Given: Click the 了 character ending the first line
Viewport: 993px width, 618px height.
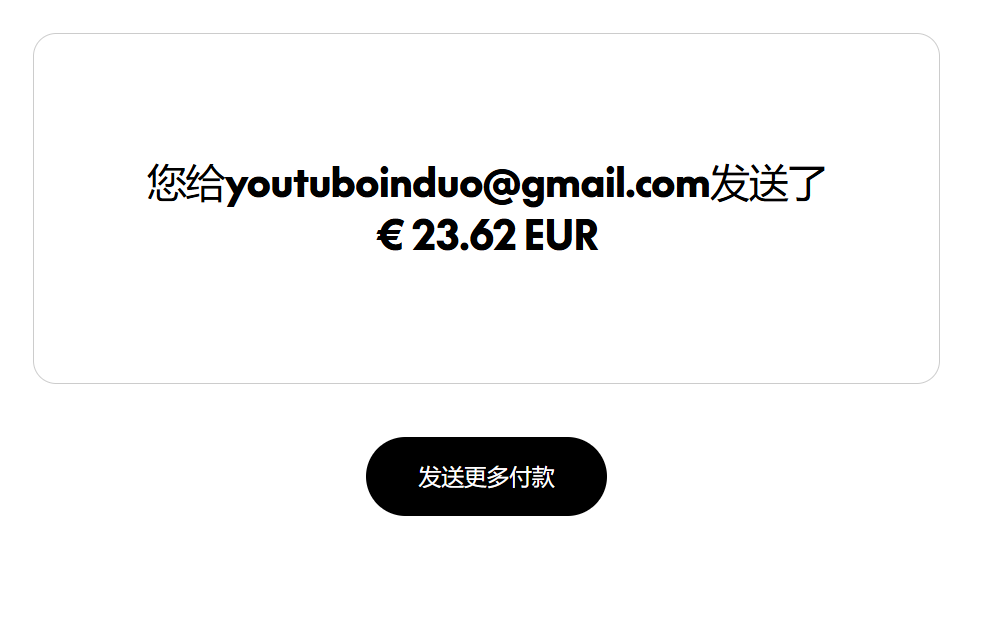Looking at the screenshot, I should (x=807, y=184).
